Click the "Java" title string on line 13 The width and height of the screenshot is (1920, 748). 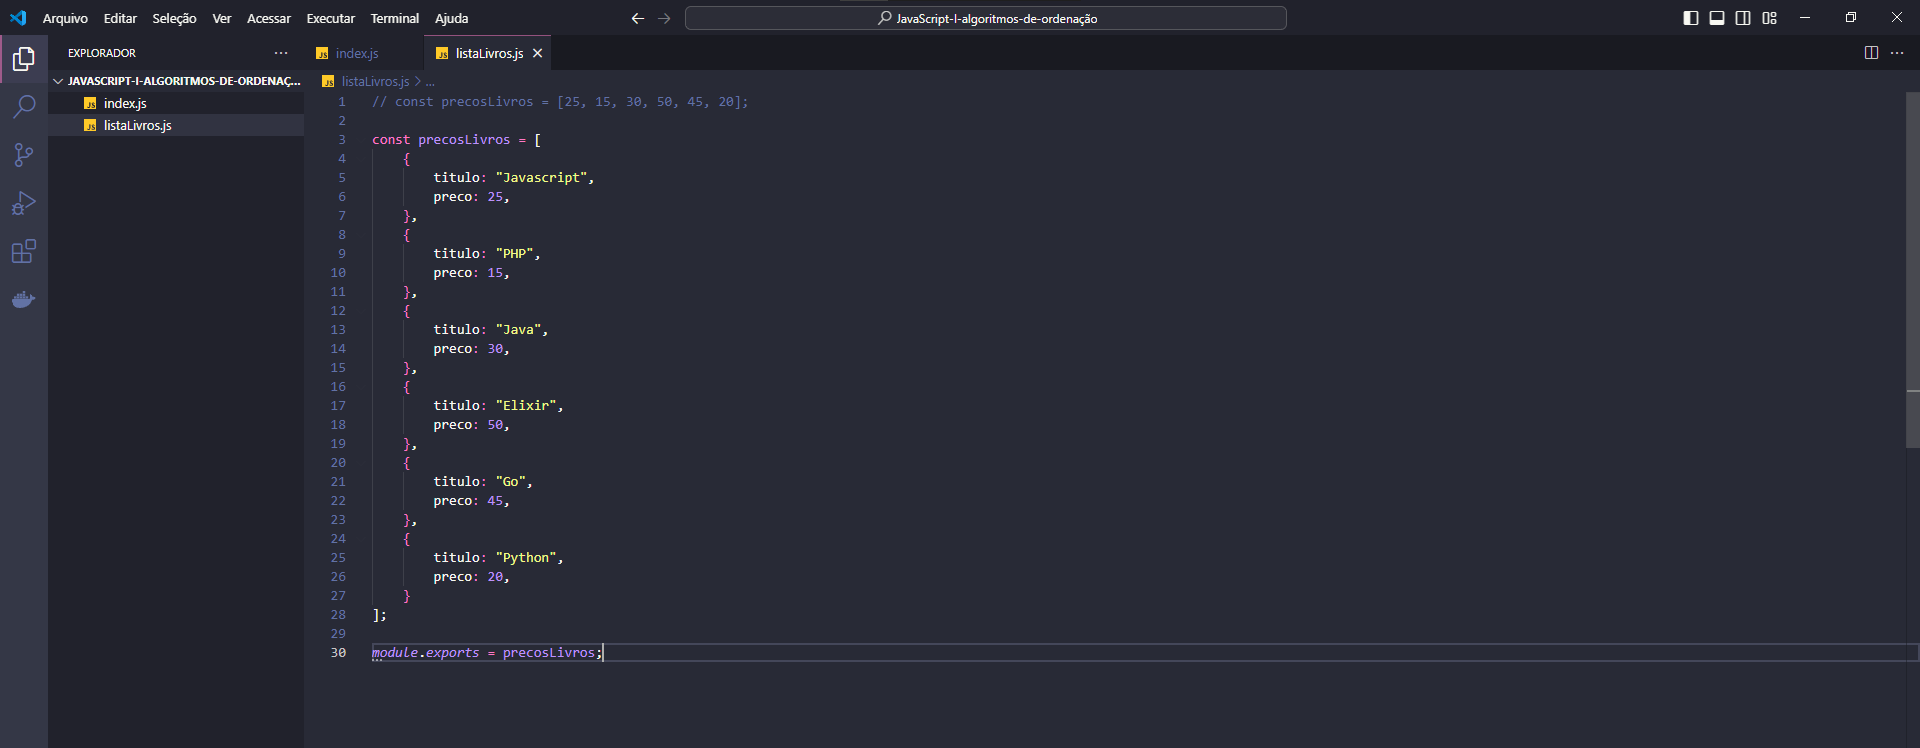click(518, 330)
